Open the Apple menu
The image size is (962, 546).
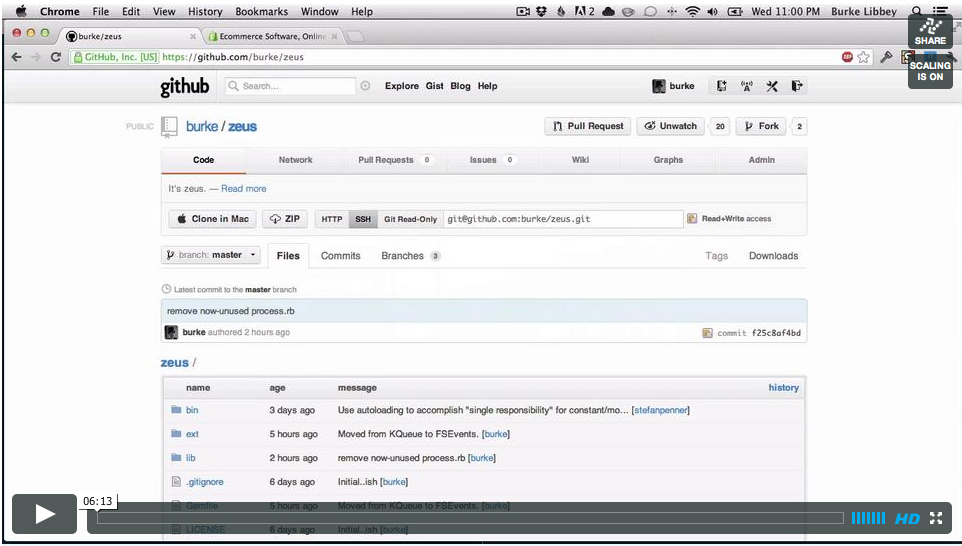(21, 11)
